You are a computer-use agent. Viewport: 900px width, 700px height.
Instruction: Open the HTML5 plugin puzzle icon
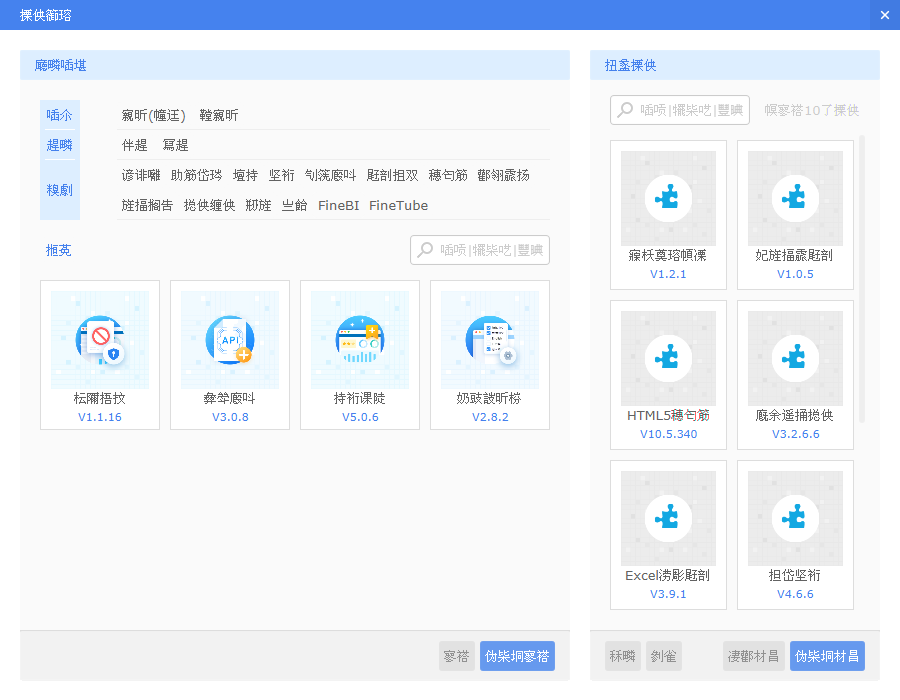(x=668, y=358)
